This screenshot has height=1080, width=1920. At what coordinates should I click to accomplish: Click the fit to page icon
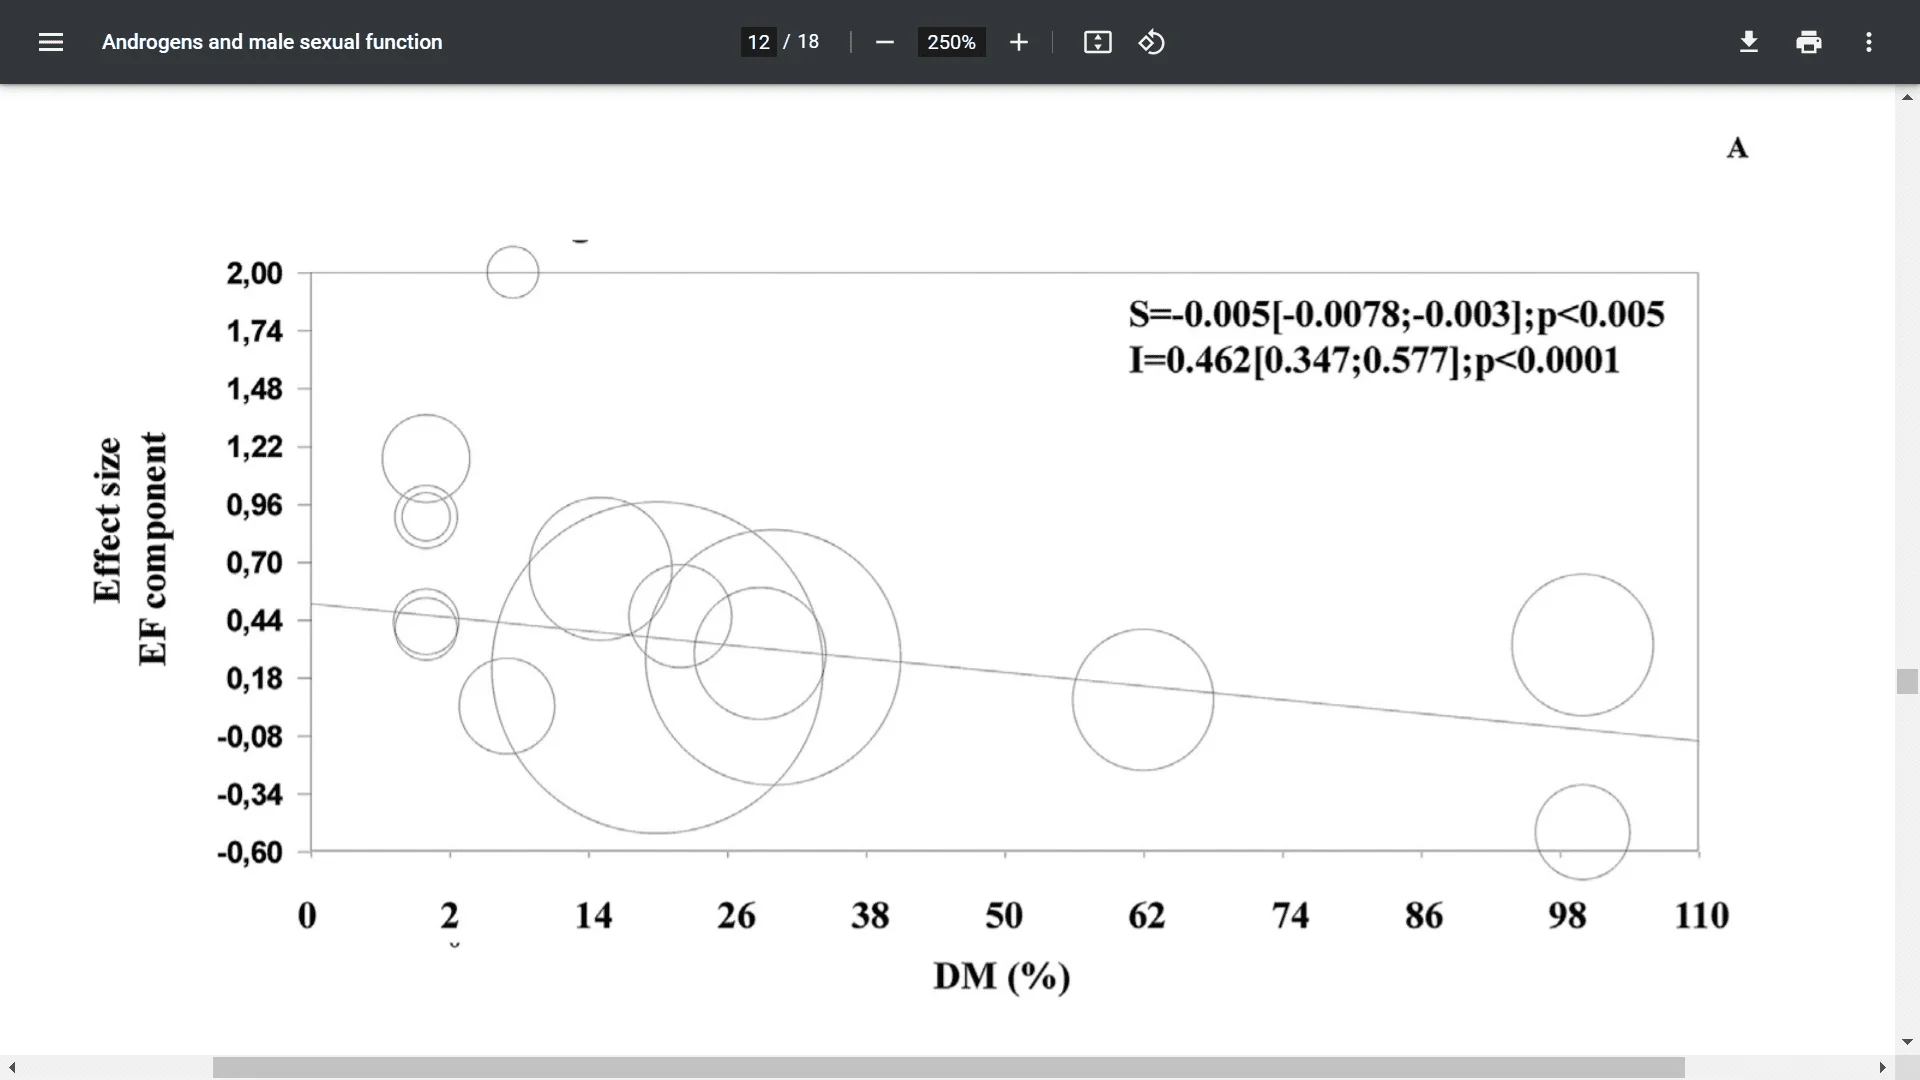[1097, 42]
